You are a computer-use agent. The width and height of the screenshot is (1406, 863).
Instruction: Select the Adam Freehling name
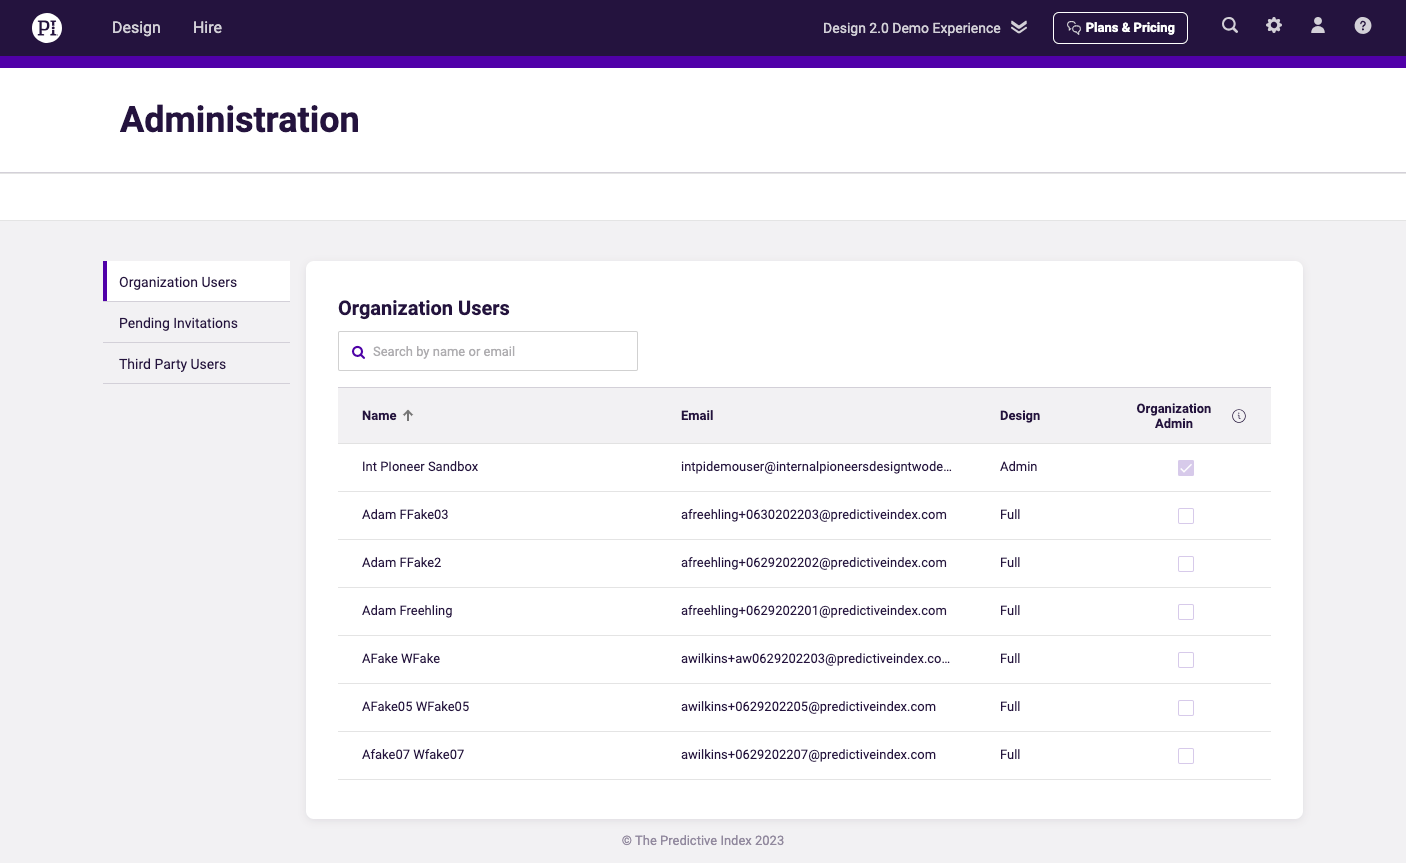point(407,611)
